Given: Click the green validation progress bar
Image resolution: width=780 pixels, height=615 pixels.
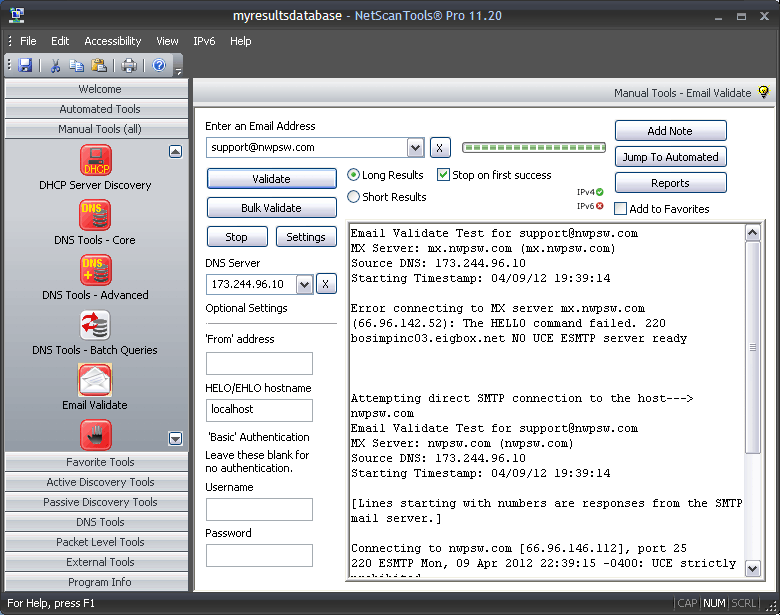Looking at the screenshot, I should click(x=534, y=147).
